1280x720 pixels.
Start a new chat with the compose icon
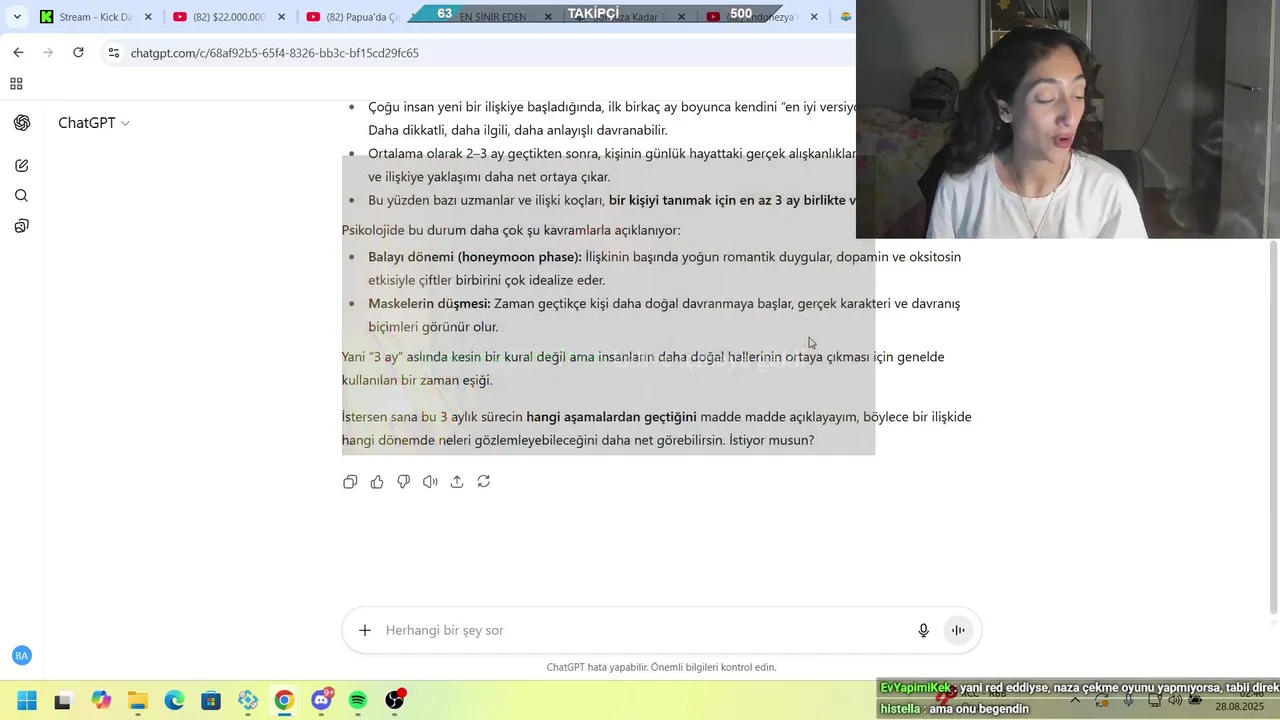(22, 165)
